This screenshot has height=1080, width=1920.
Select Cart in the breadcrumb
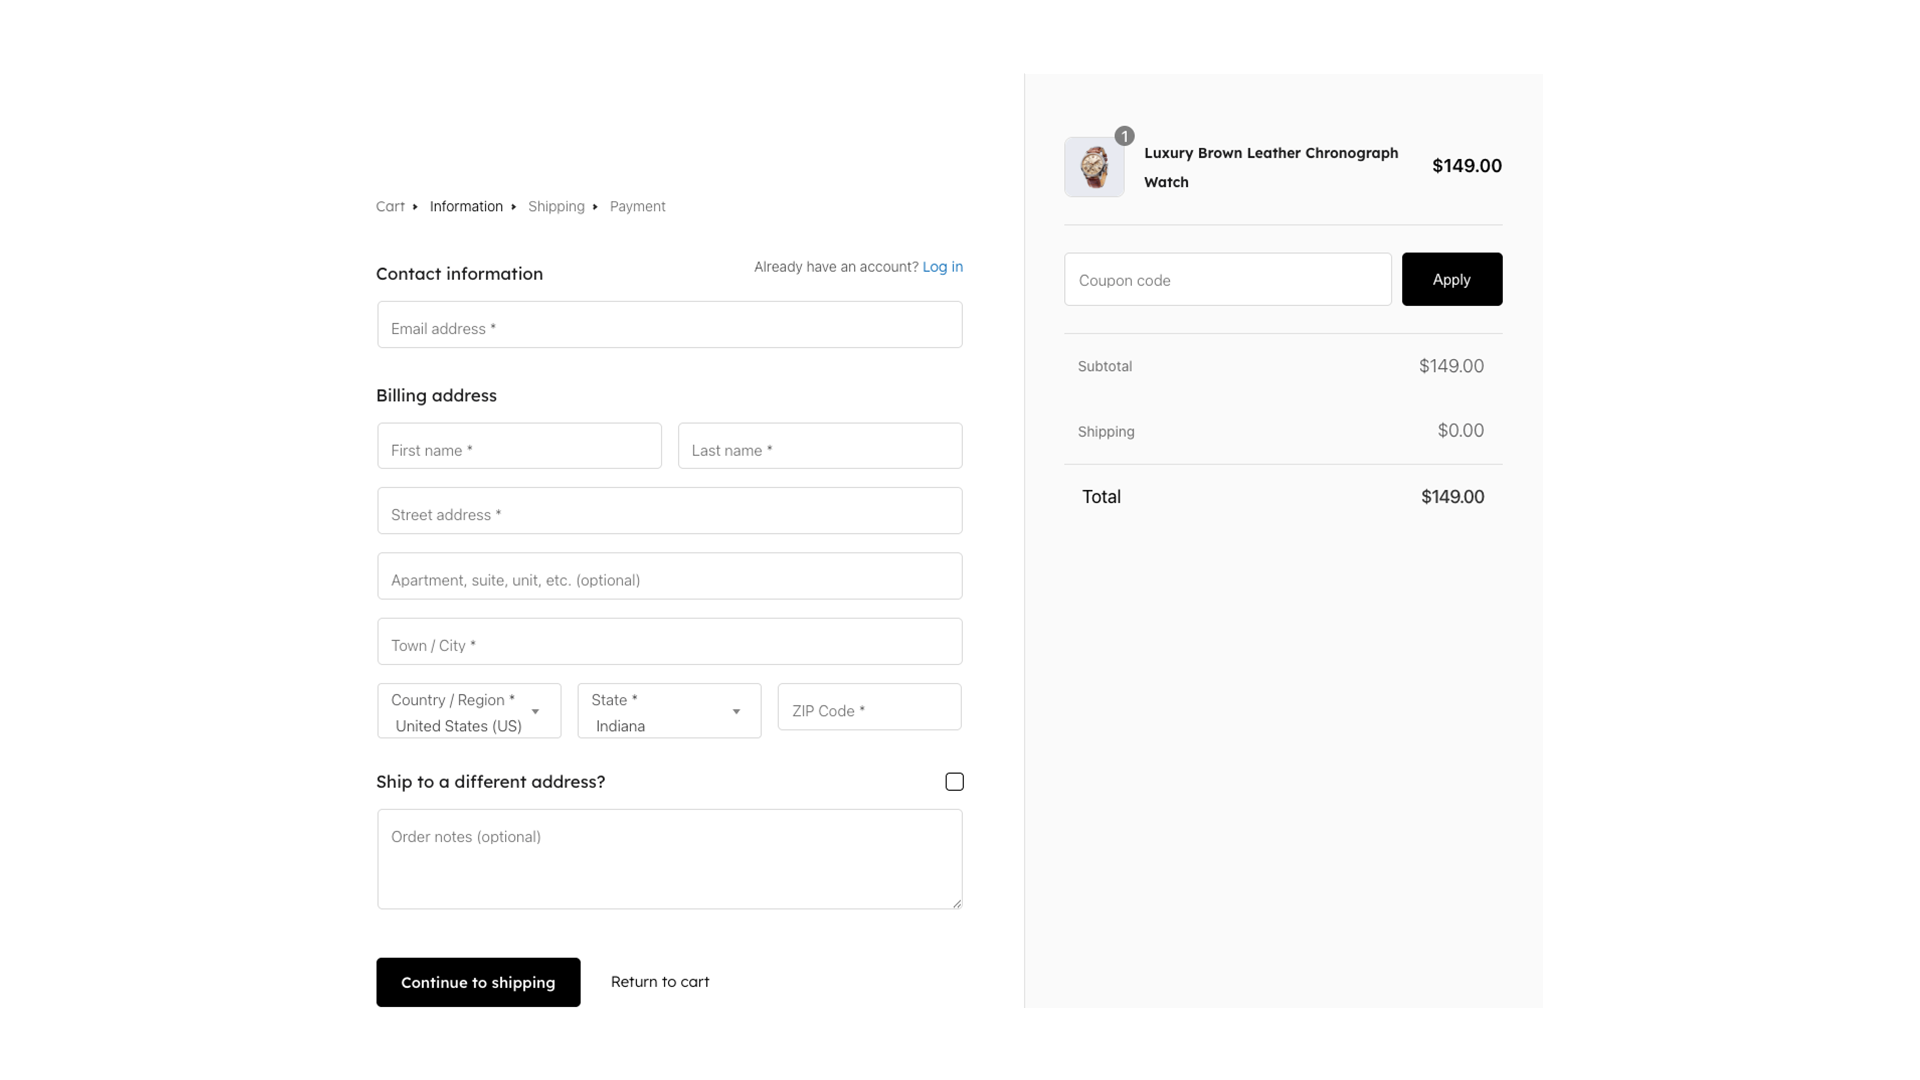[390, 206]
